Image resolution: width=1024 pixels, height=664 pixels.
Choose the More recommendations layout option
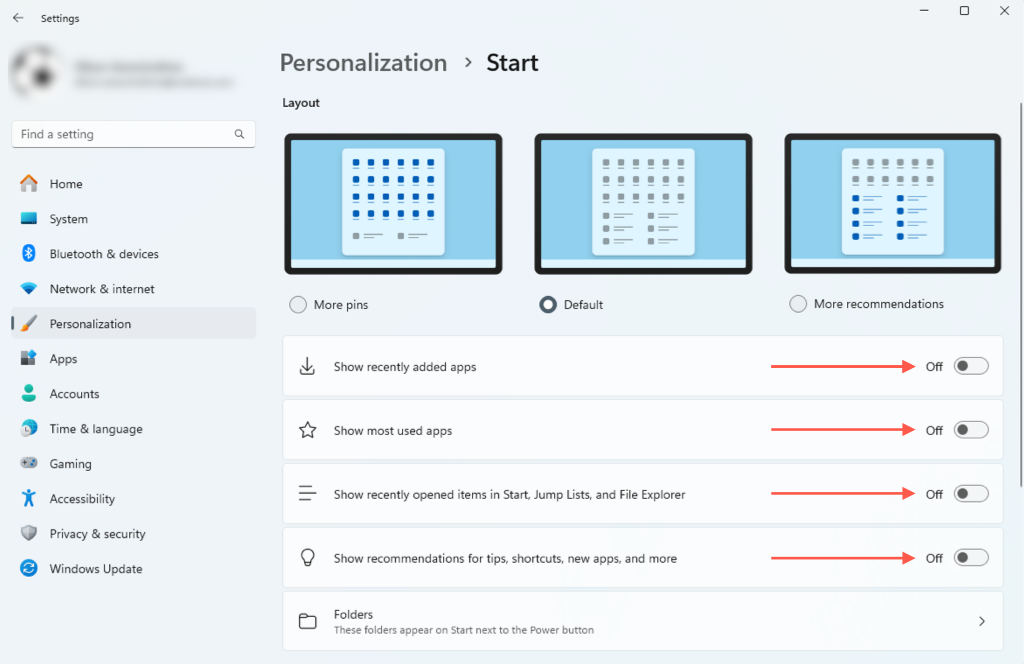click(x=798, y=304)
